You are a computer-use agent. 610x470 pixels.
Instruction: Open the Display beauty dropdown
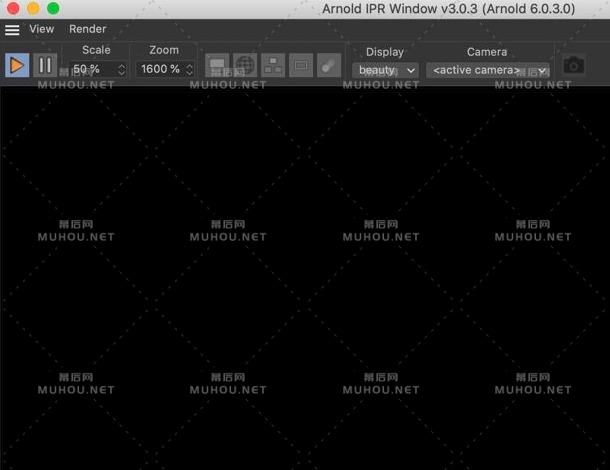pos(386,70)
